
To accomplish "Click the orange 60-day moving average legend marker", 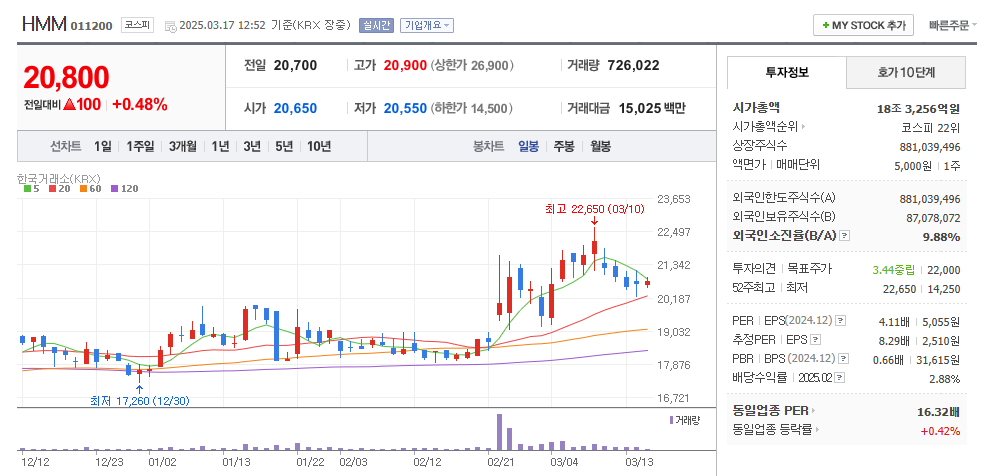I will 82,189.
